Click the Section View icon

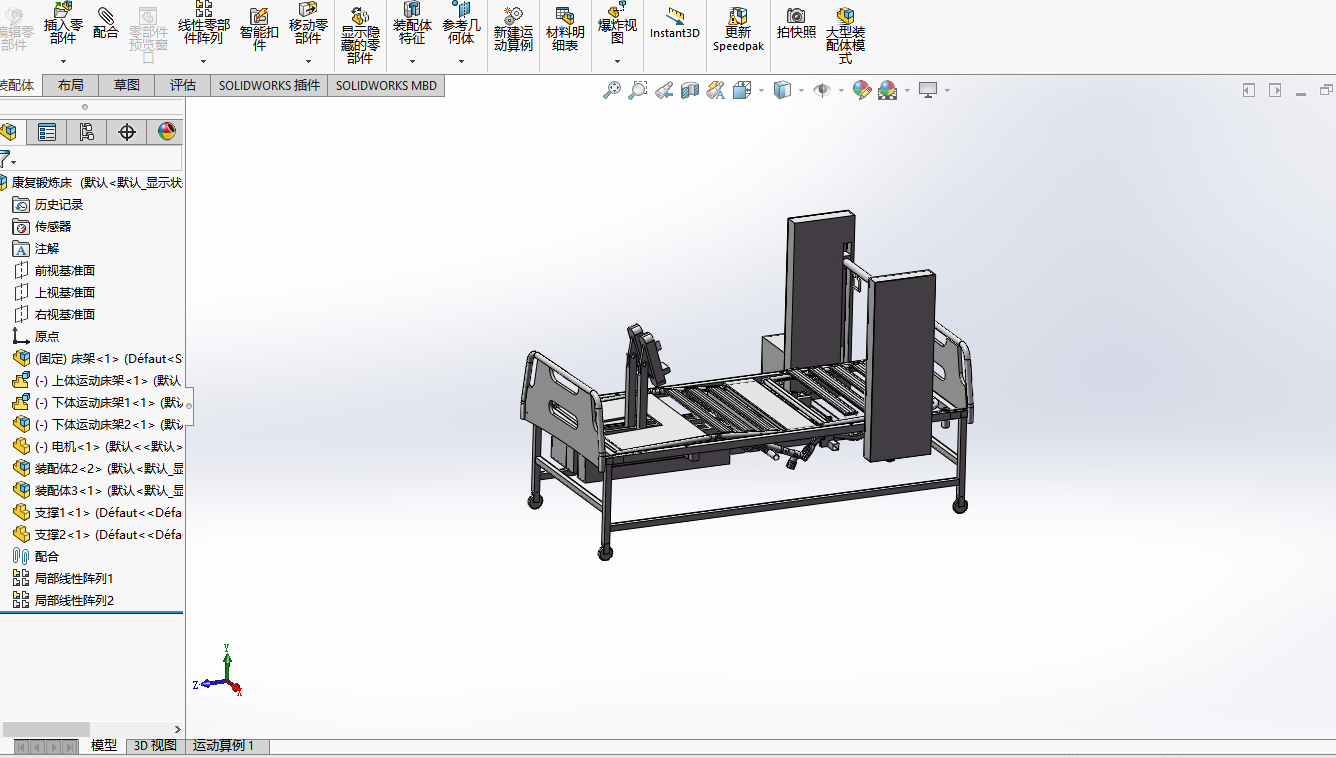tap(690, 90)
